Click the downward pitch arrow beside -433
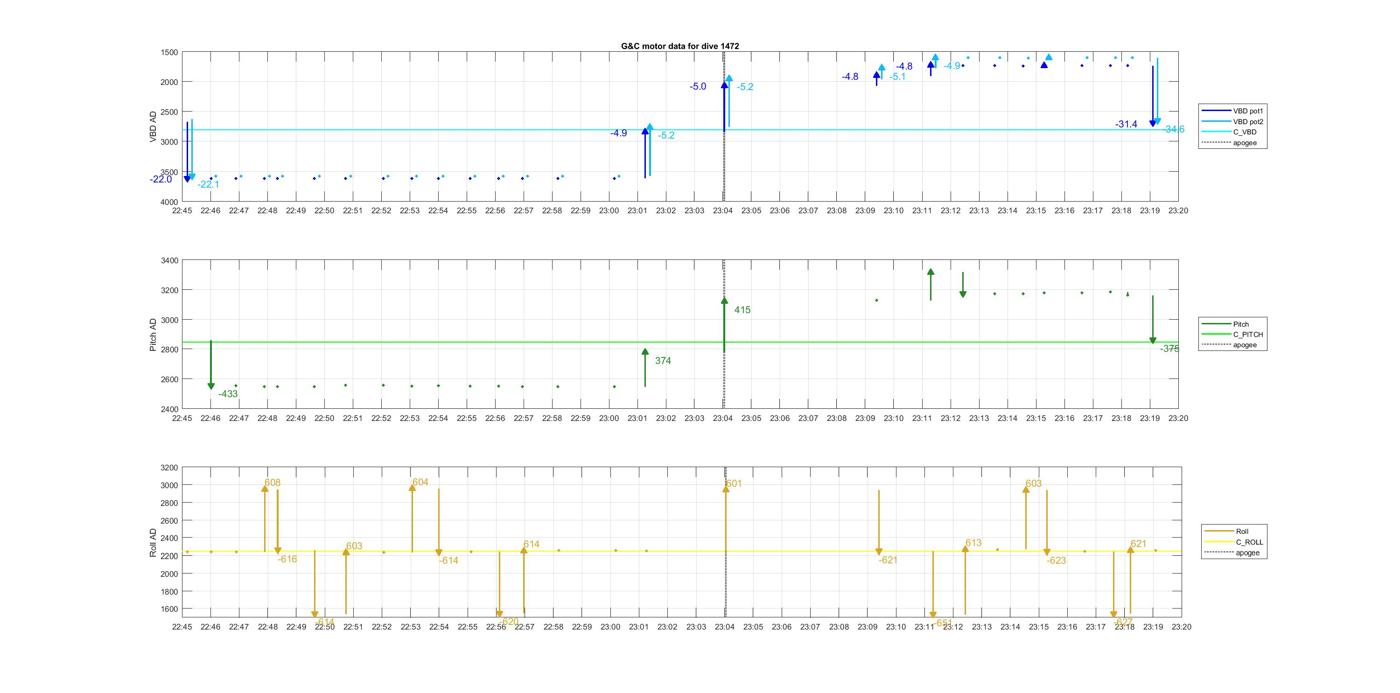The height and width of the screenshot is (693, 1400). coord(211,365)
